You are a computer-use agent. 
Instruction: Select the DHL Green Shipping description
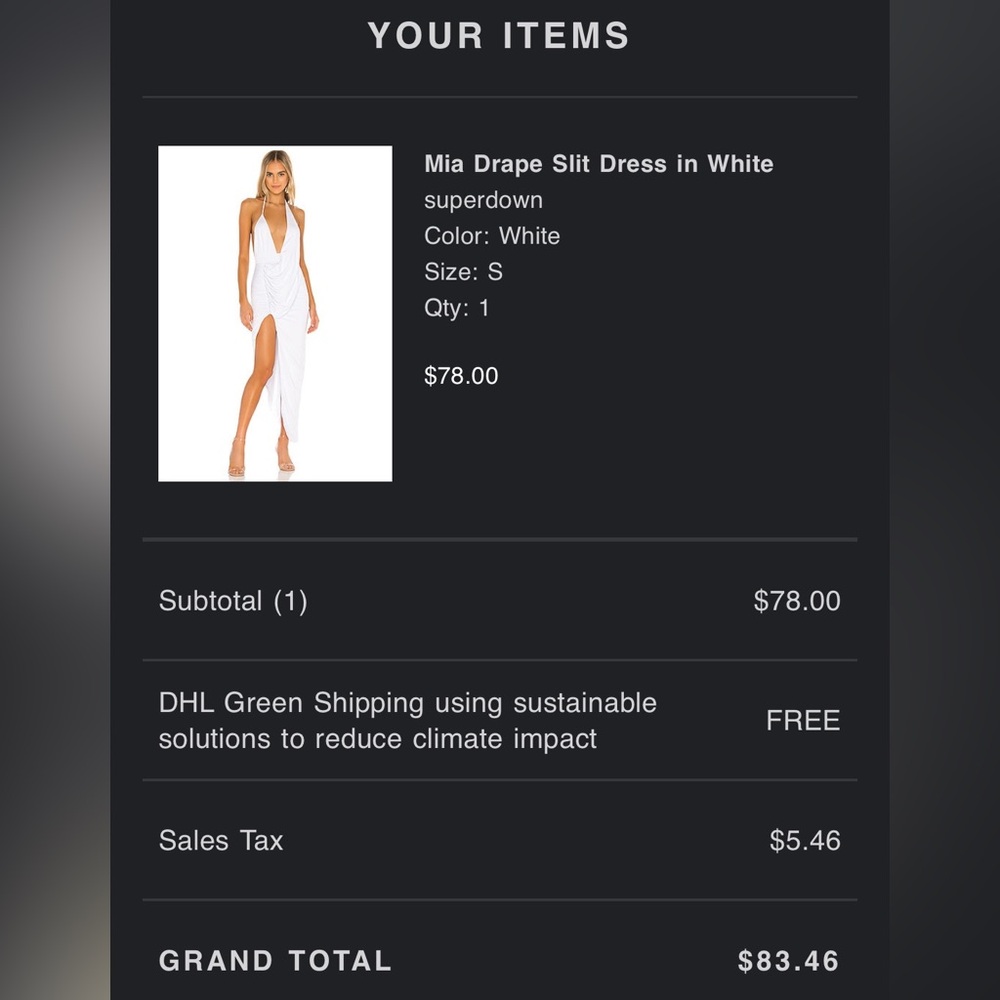click(x=408, y=721)
